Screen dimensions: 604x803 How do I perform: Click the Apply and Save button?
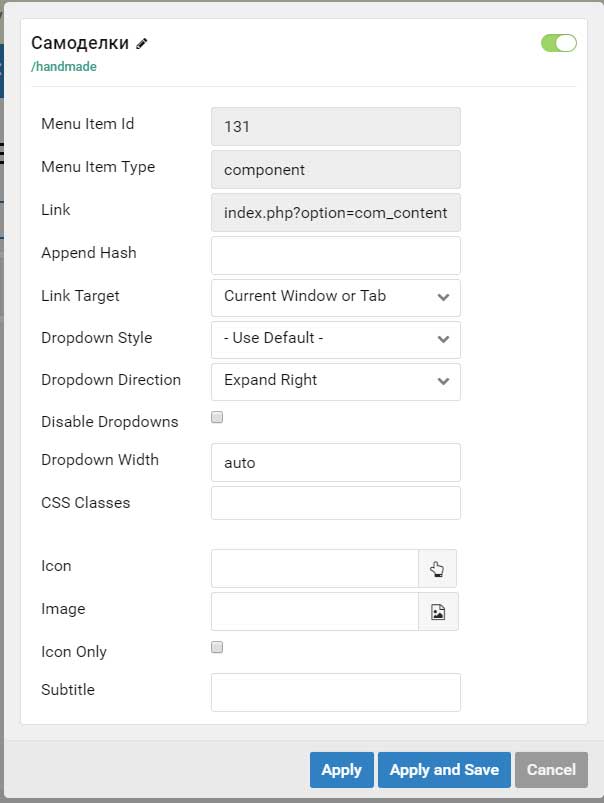[x=444, y=770]
